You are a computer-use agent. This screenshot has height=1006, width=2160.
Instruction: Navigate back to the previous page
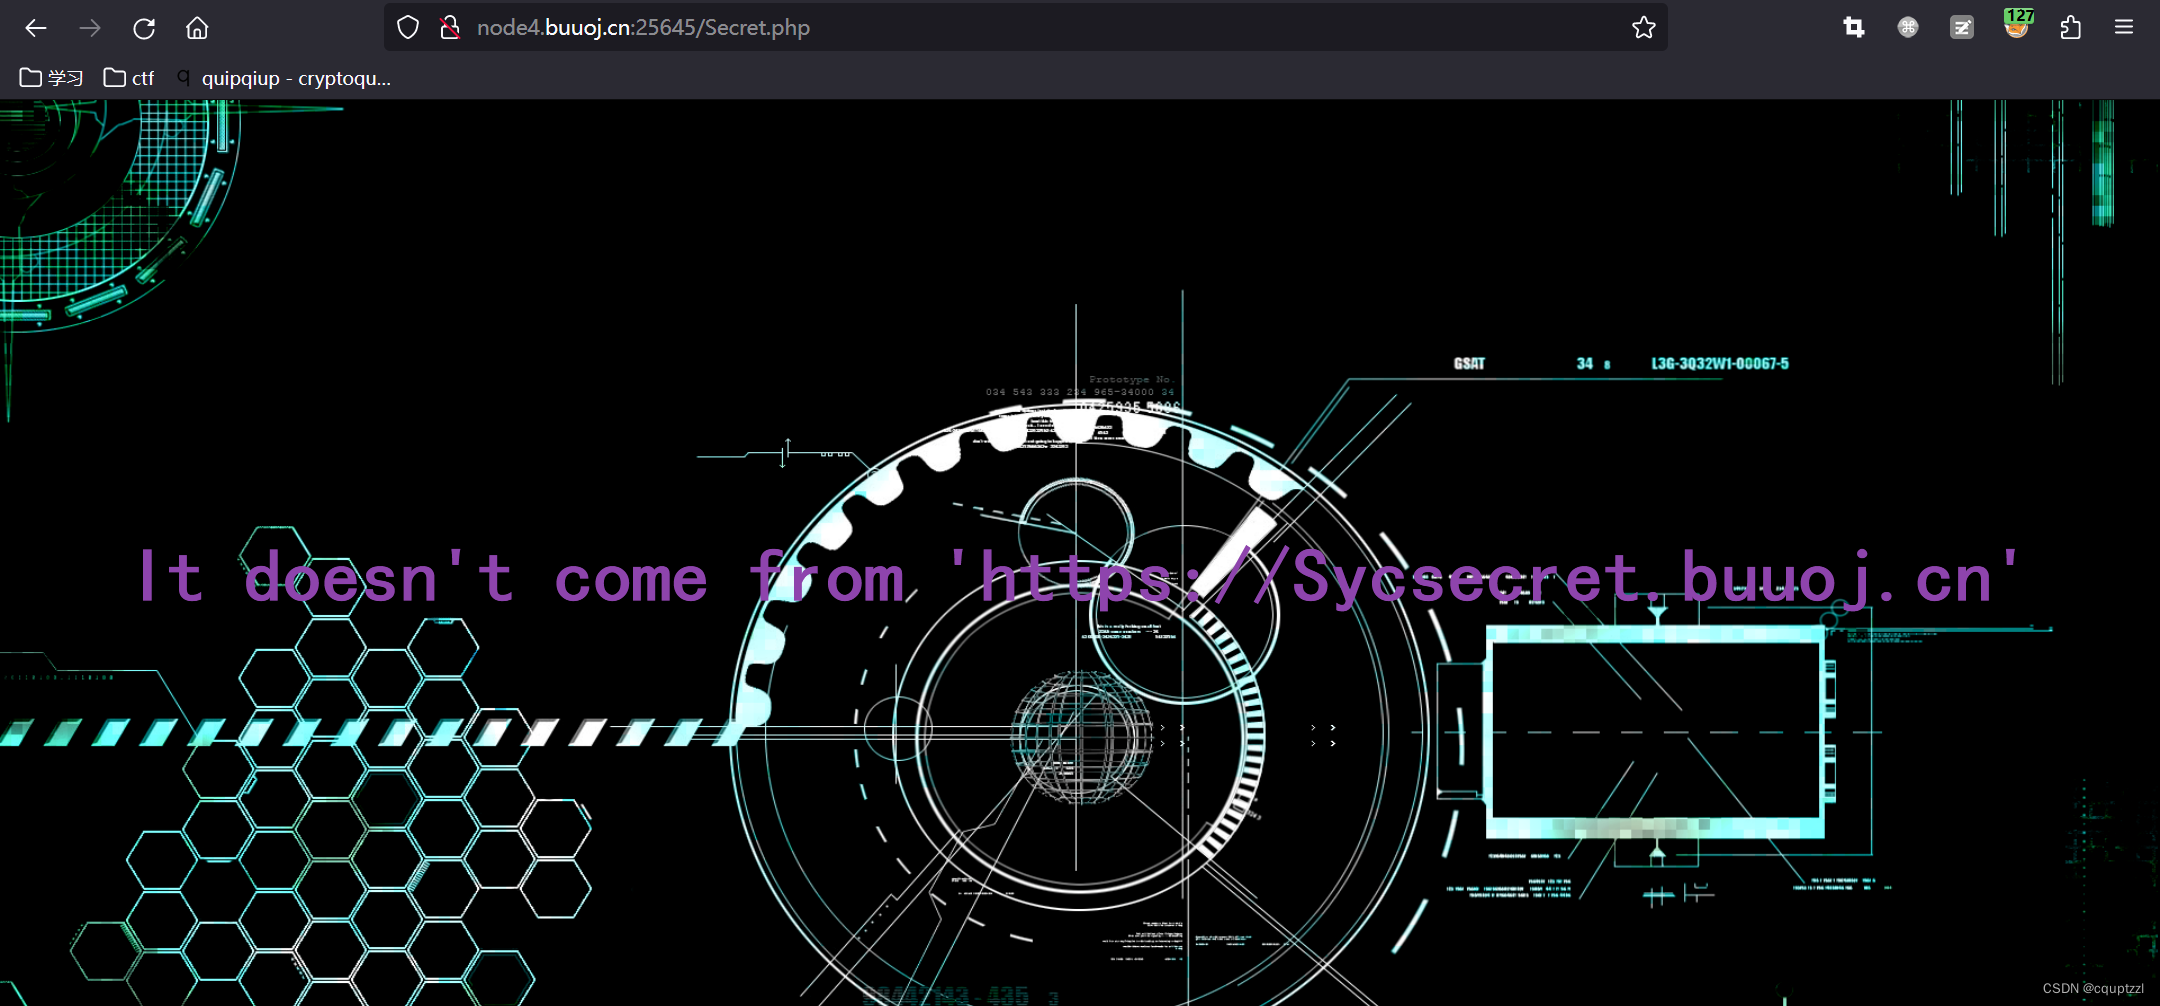[36, 28]
